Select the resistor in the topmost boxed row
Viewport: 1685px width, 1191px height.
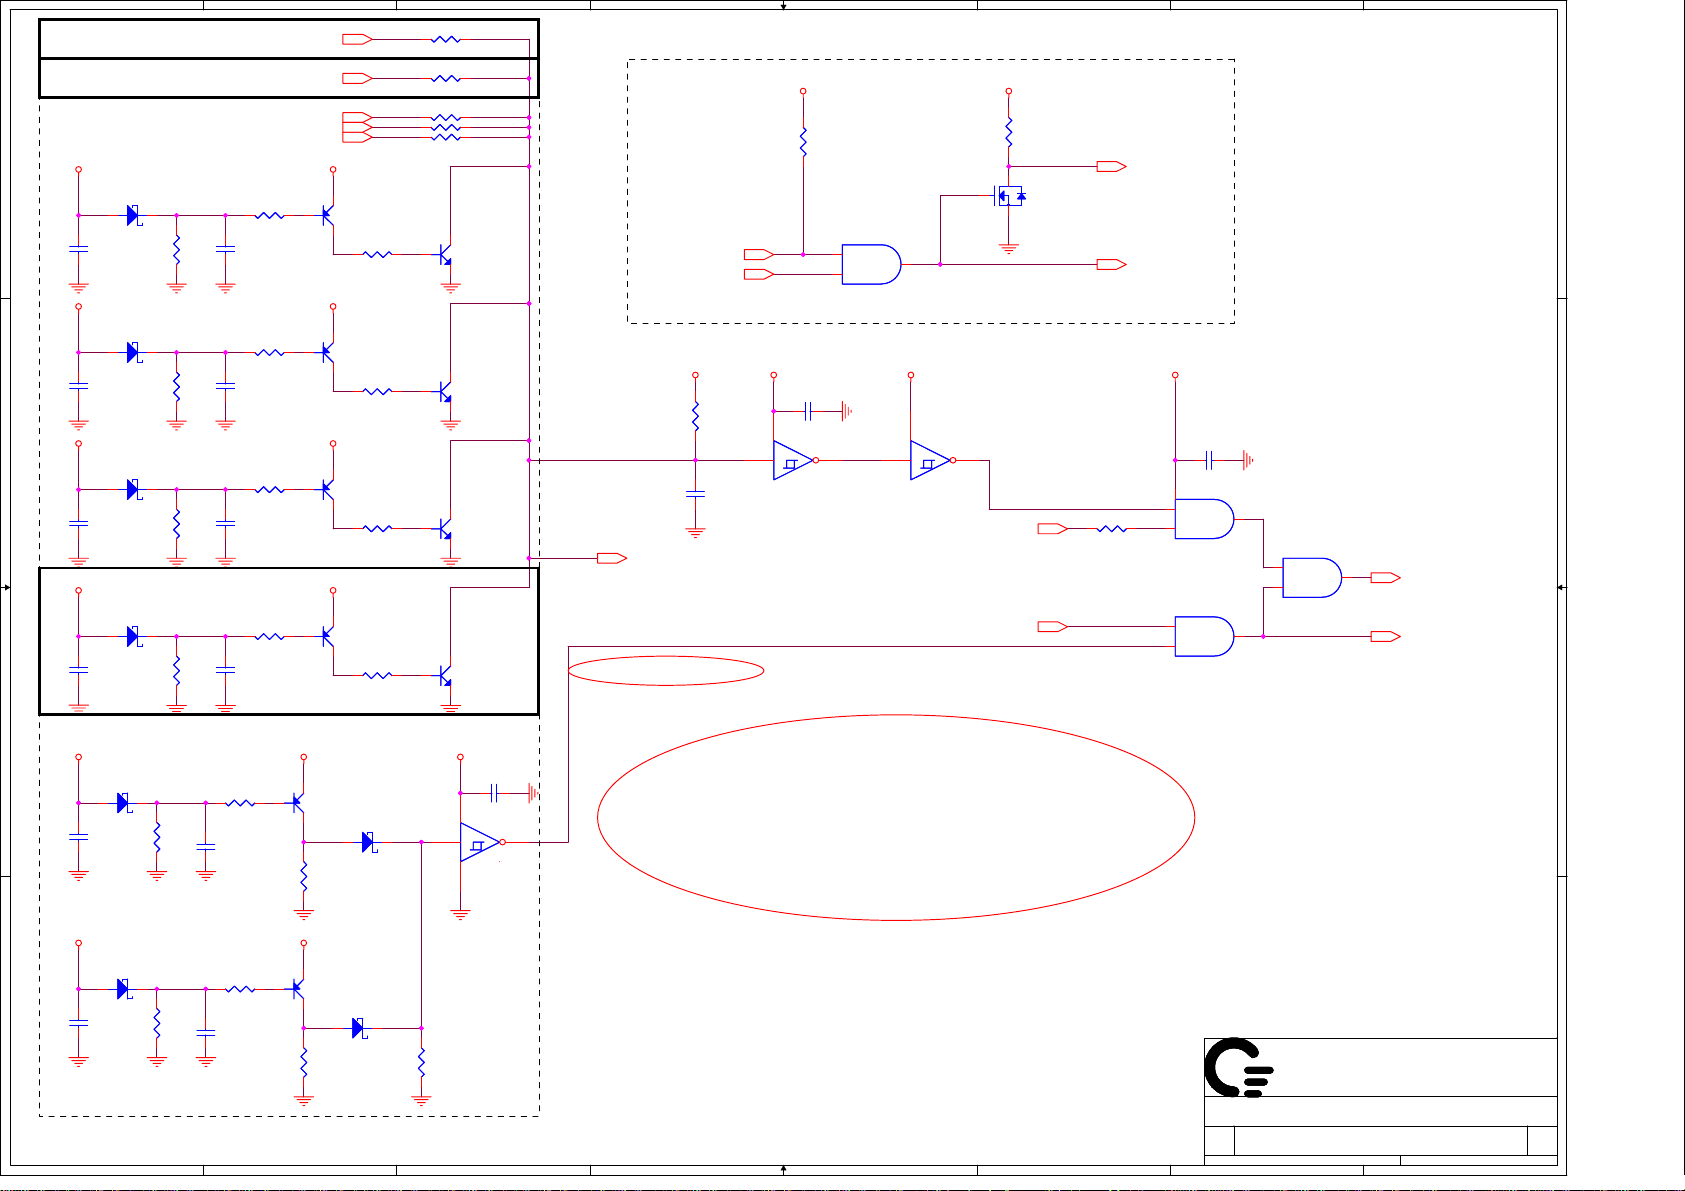(x=445, y=40)
